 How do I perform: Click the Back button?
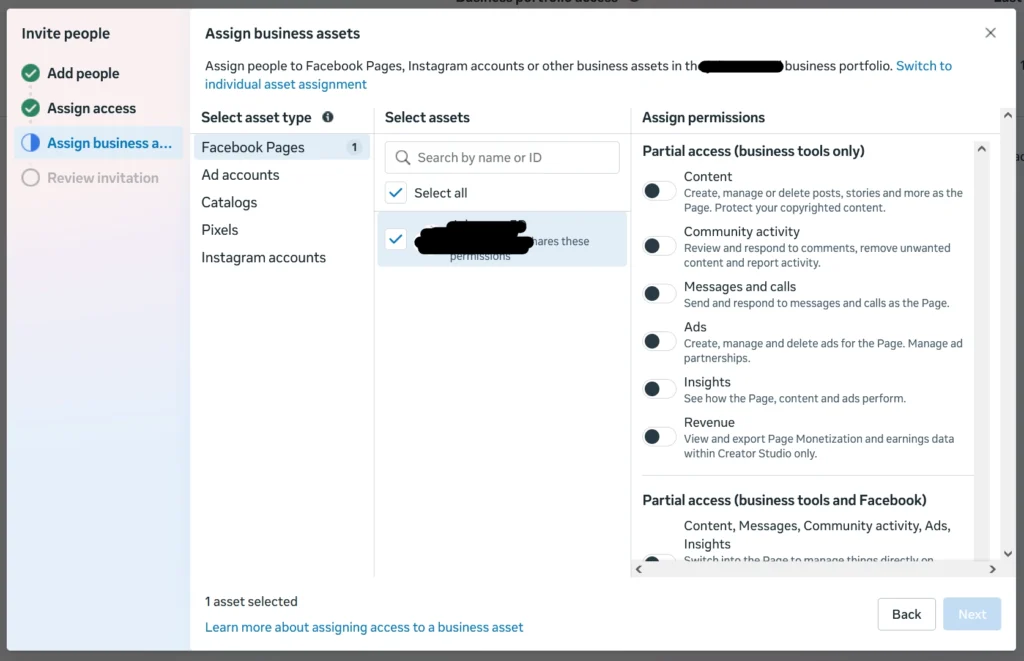coord(906,614)
